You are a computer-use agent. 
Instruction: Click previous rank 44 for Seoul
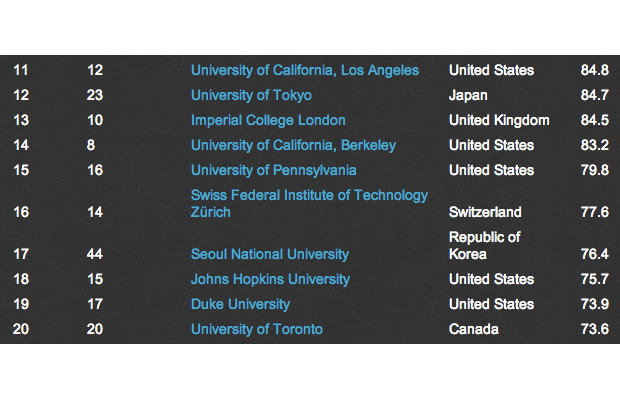95,254
